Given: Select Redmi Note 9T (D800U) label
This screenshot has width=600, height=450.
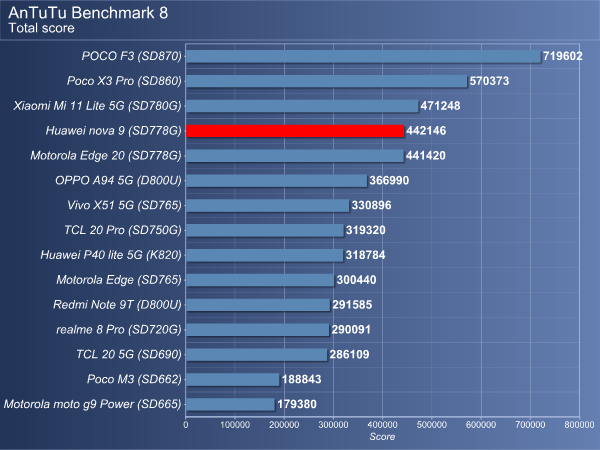Looking at the screenshot, I should click(117, 305).
